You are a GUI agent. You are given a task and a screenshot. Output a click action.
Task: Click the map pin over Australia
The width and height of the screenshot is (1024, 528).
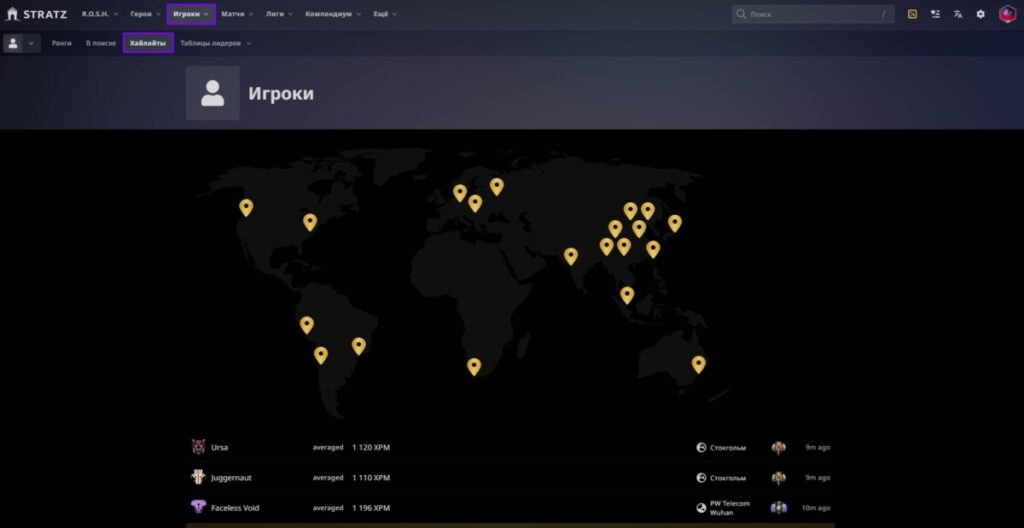click(x=698, y=364)
